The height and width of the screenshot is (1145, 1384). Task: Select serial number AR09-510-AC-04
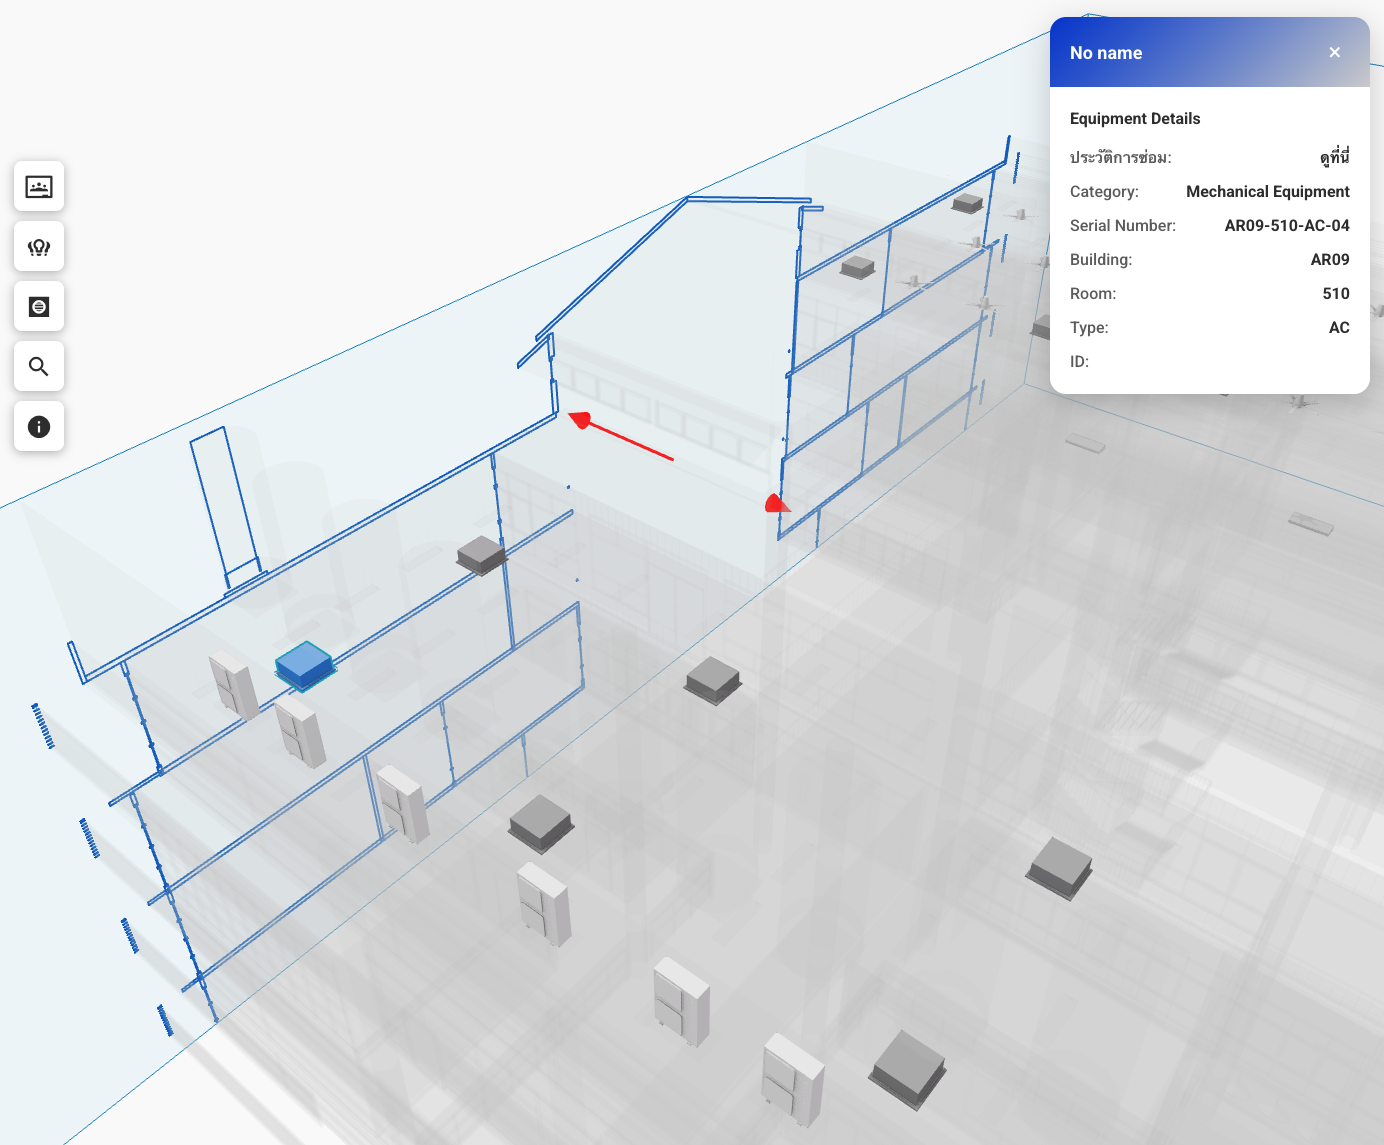coord(1286,225)
